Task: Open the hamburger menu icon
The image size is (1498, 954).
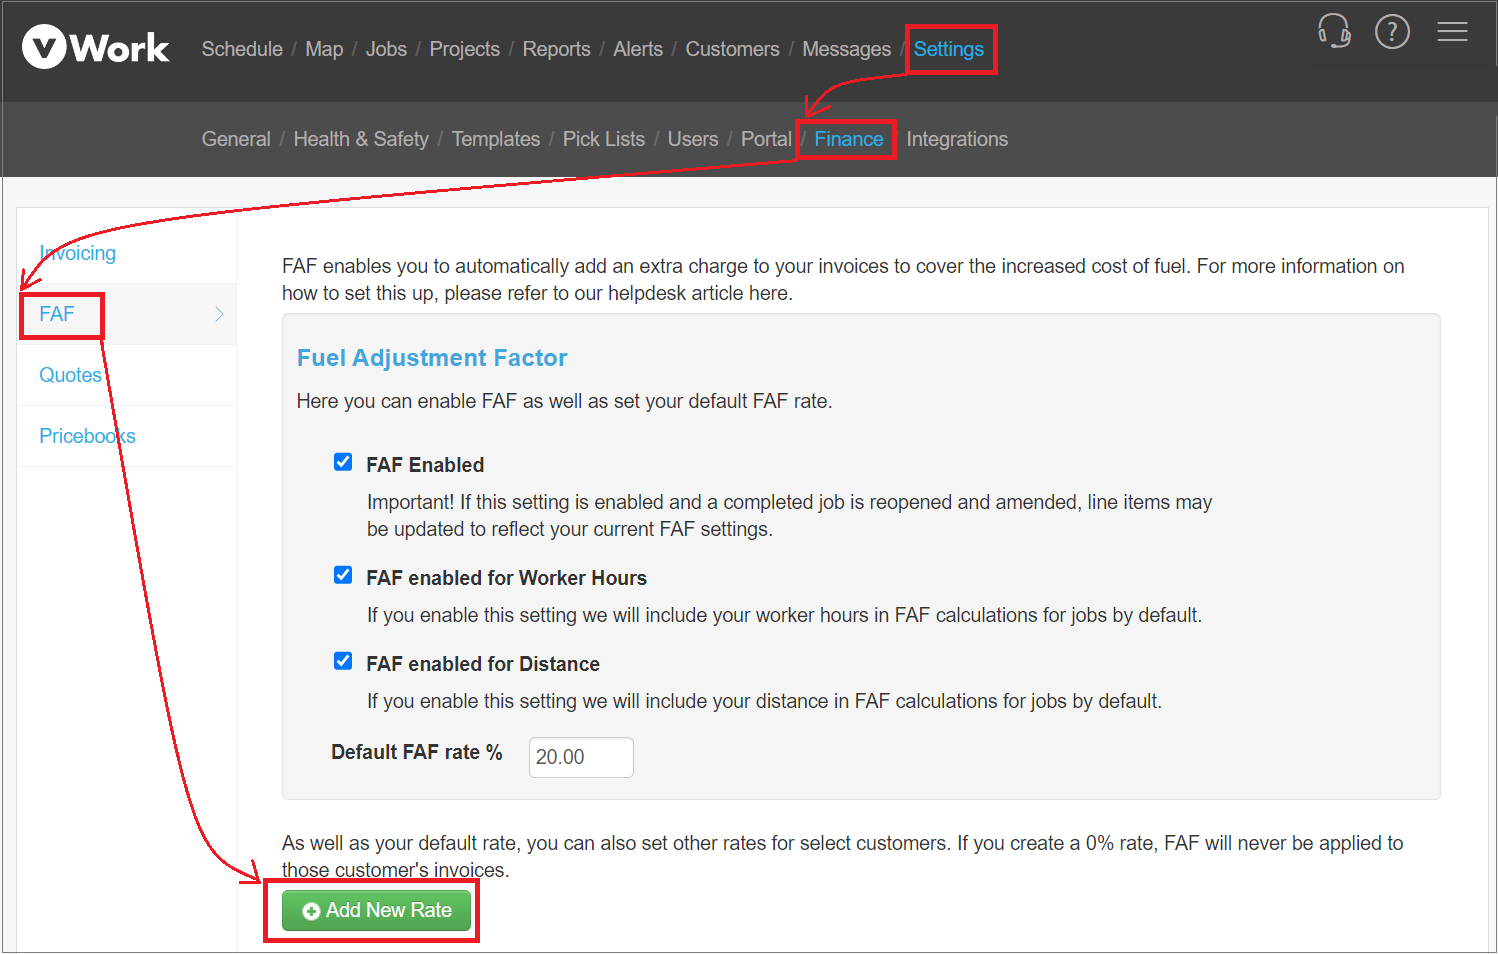Action: [1452, 32]
